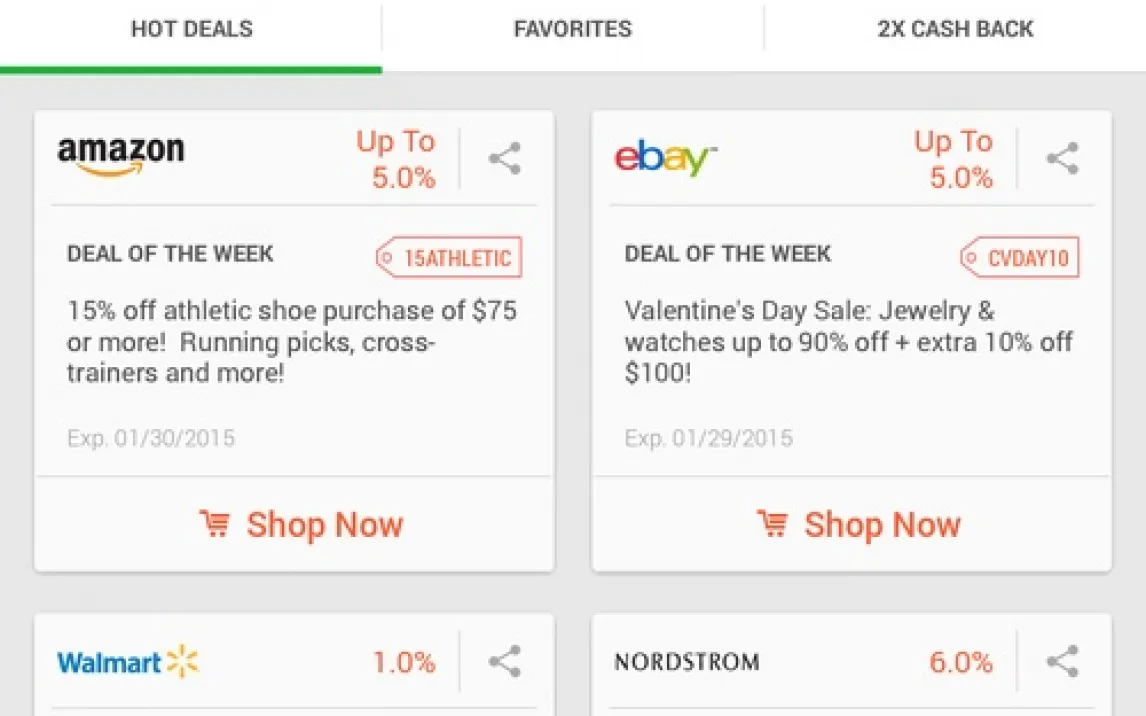Tap Nordstrom's 6.0% cash back rate
1146x716 pixels.
[x=961, y=662]
